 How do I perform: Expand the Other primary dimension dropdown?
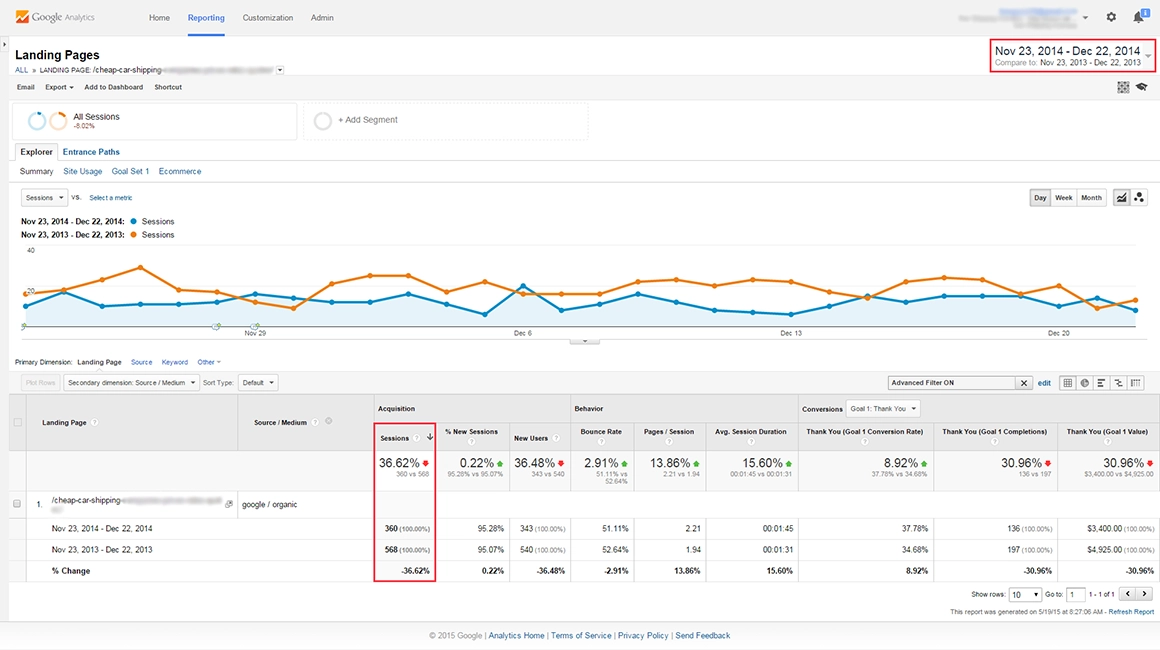(209, 362)
